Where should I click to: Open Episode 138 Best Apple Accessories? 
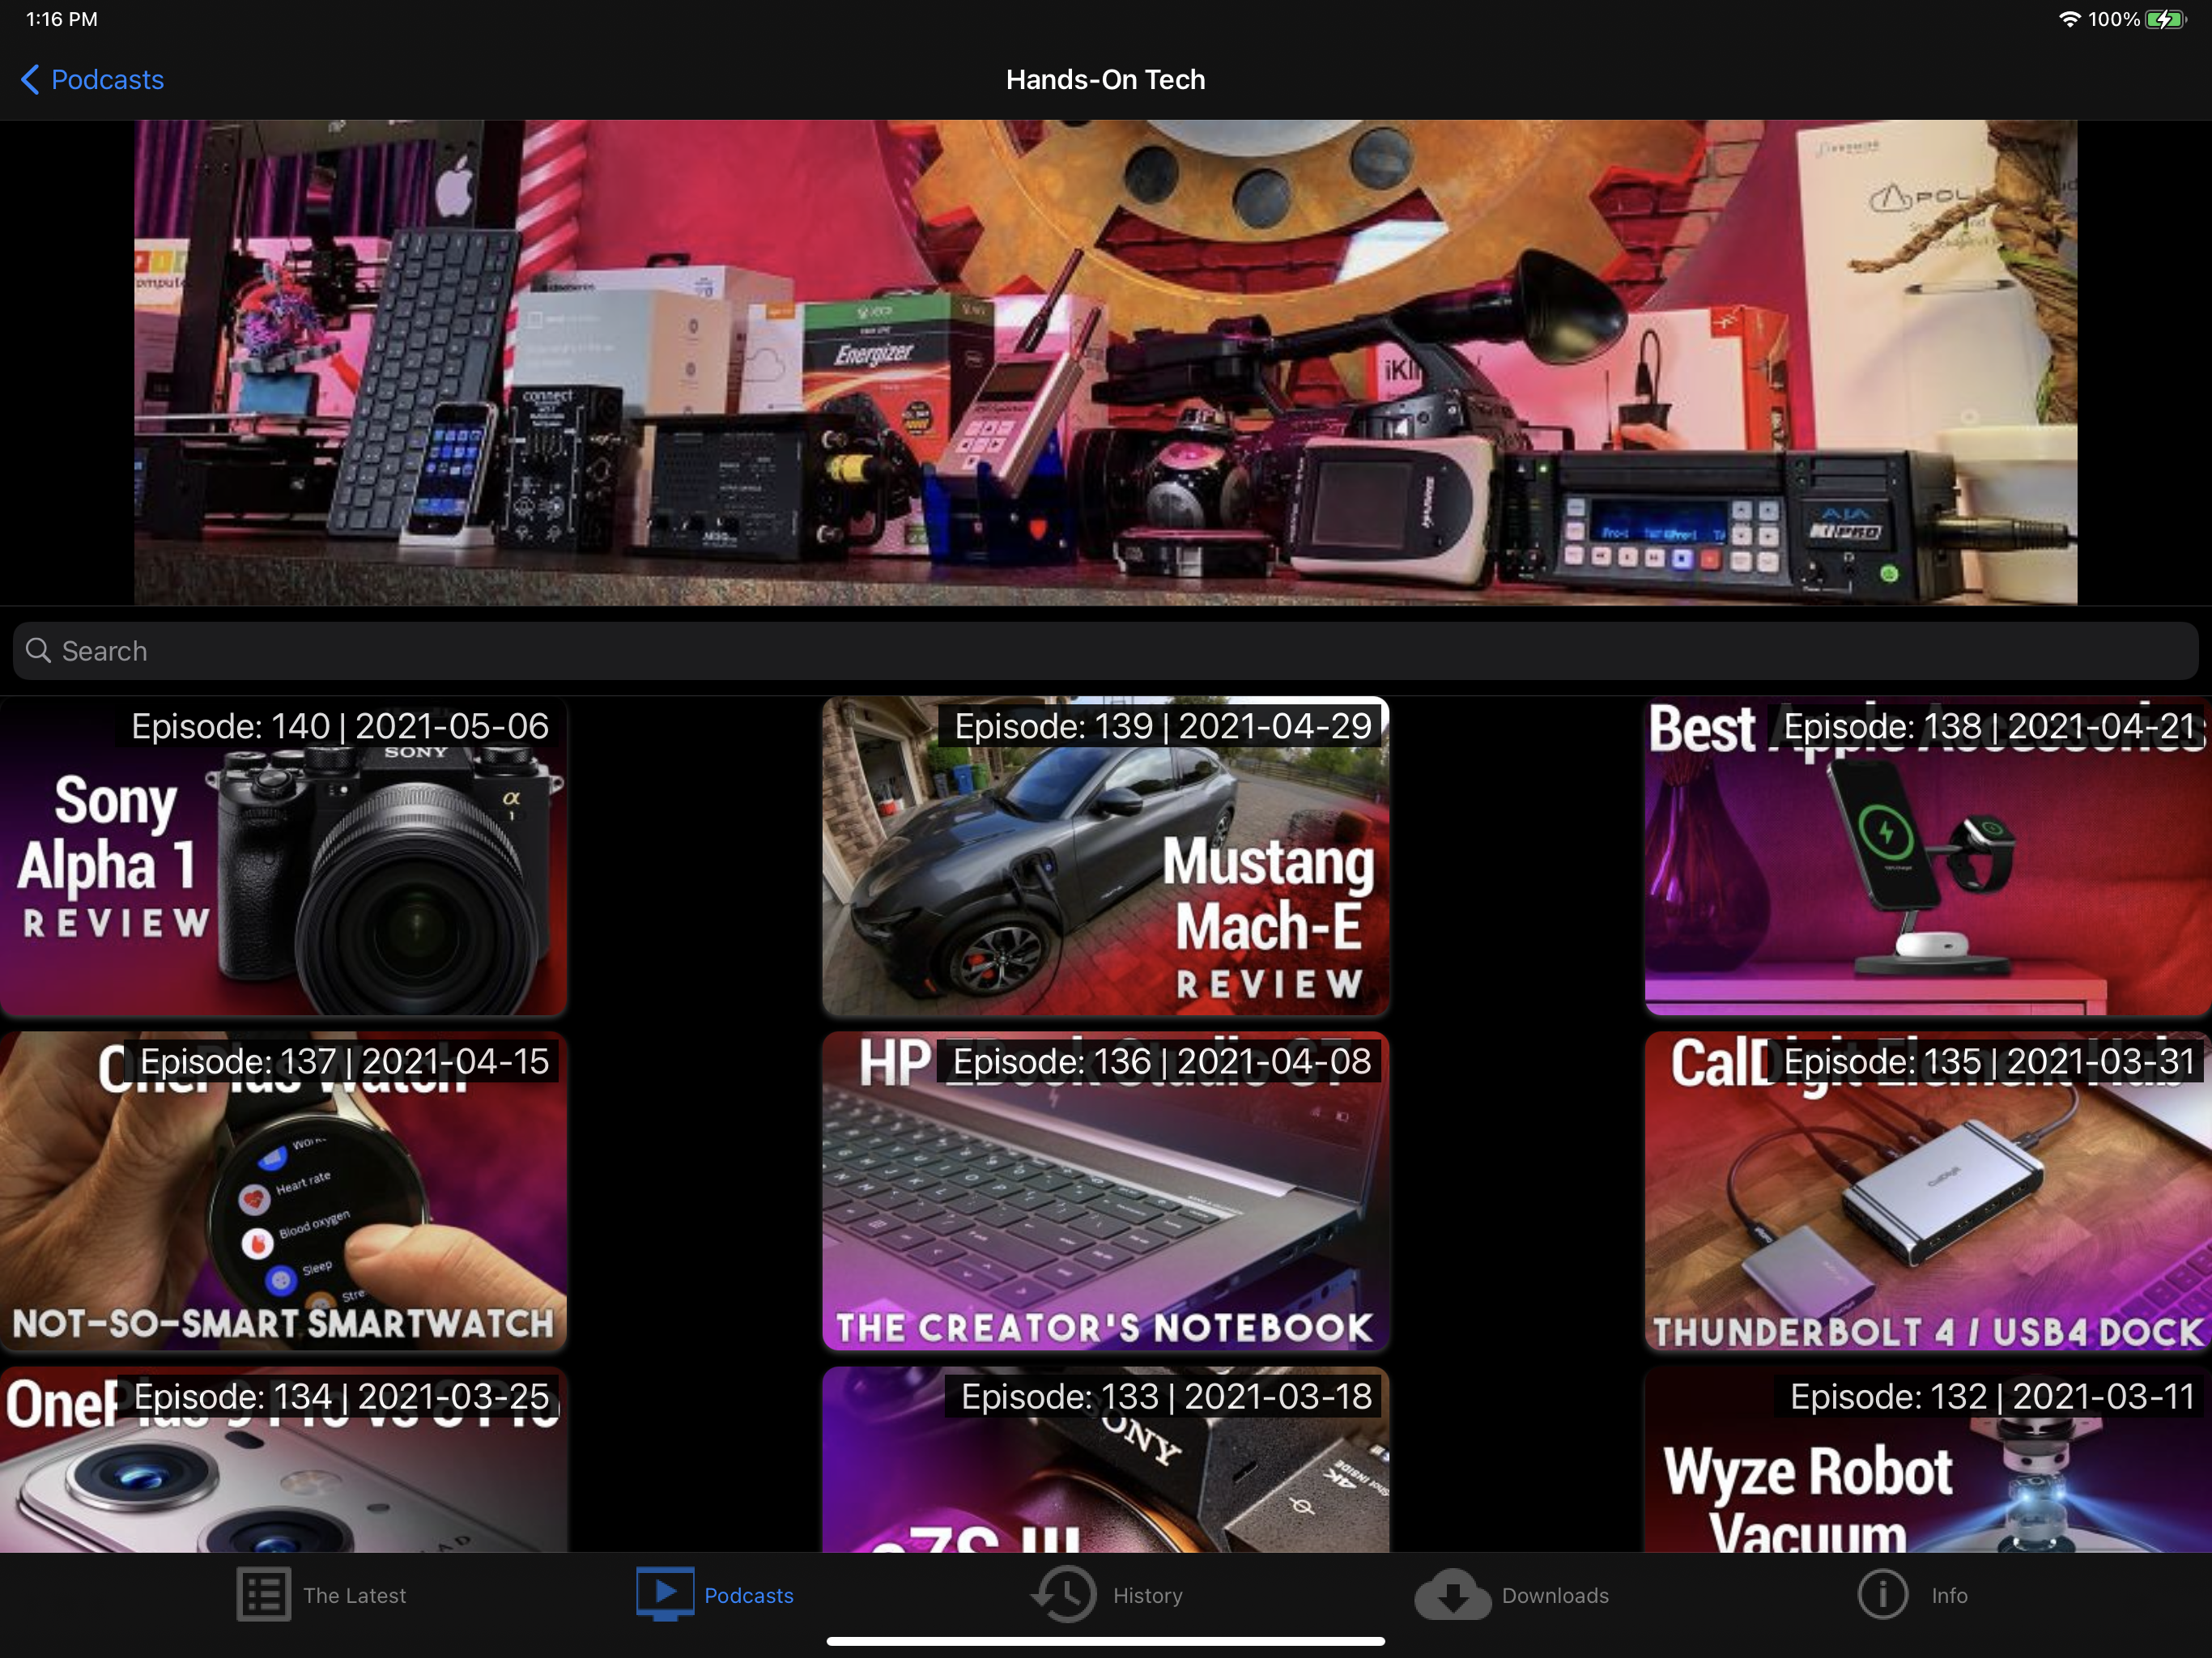pos(1928,857)
